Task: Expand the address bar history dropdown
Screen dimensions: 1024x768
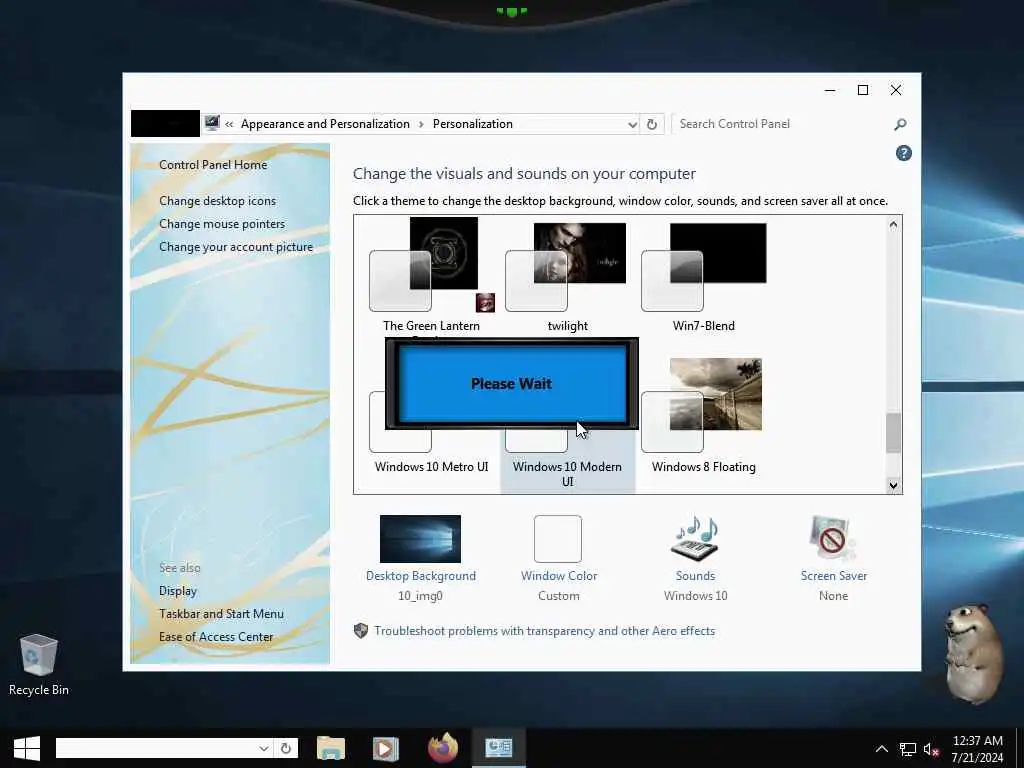Action: click(x=632, y=124)
